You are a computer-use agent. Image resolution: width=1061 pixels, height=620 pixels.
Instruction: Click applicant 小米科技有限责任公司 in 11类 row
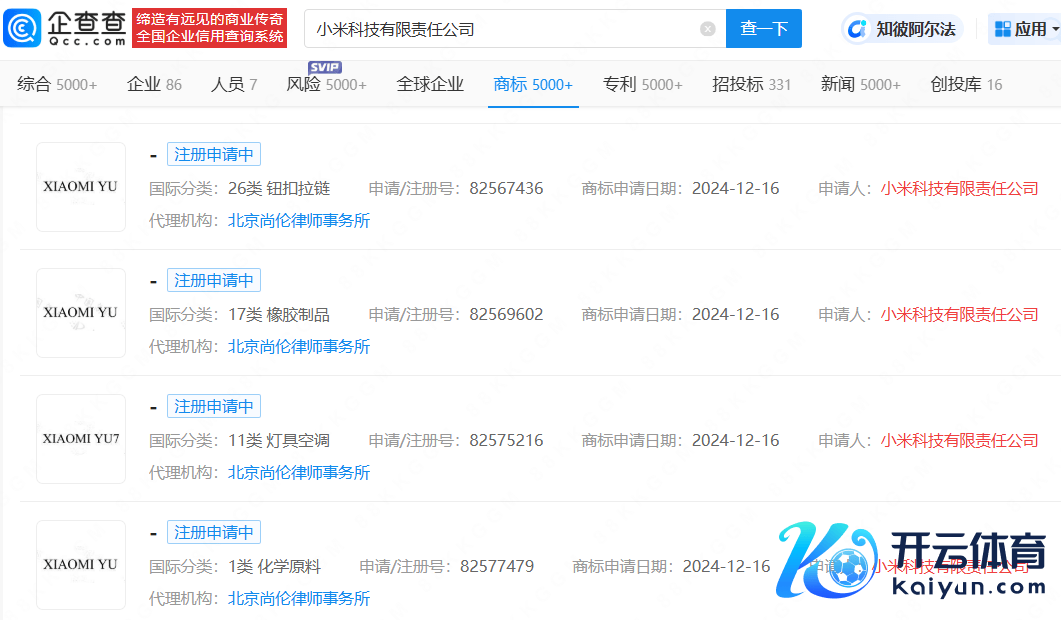[x=959, y=440]
